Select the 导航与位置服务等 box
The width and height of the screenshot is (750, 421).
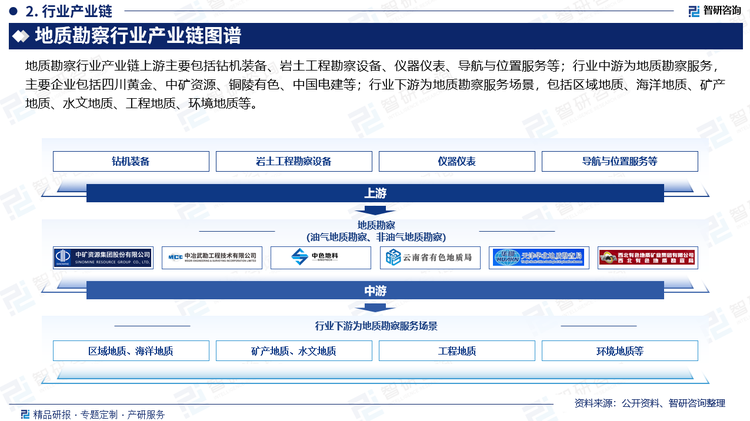619,161
